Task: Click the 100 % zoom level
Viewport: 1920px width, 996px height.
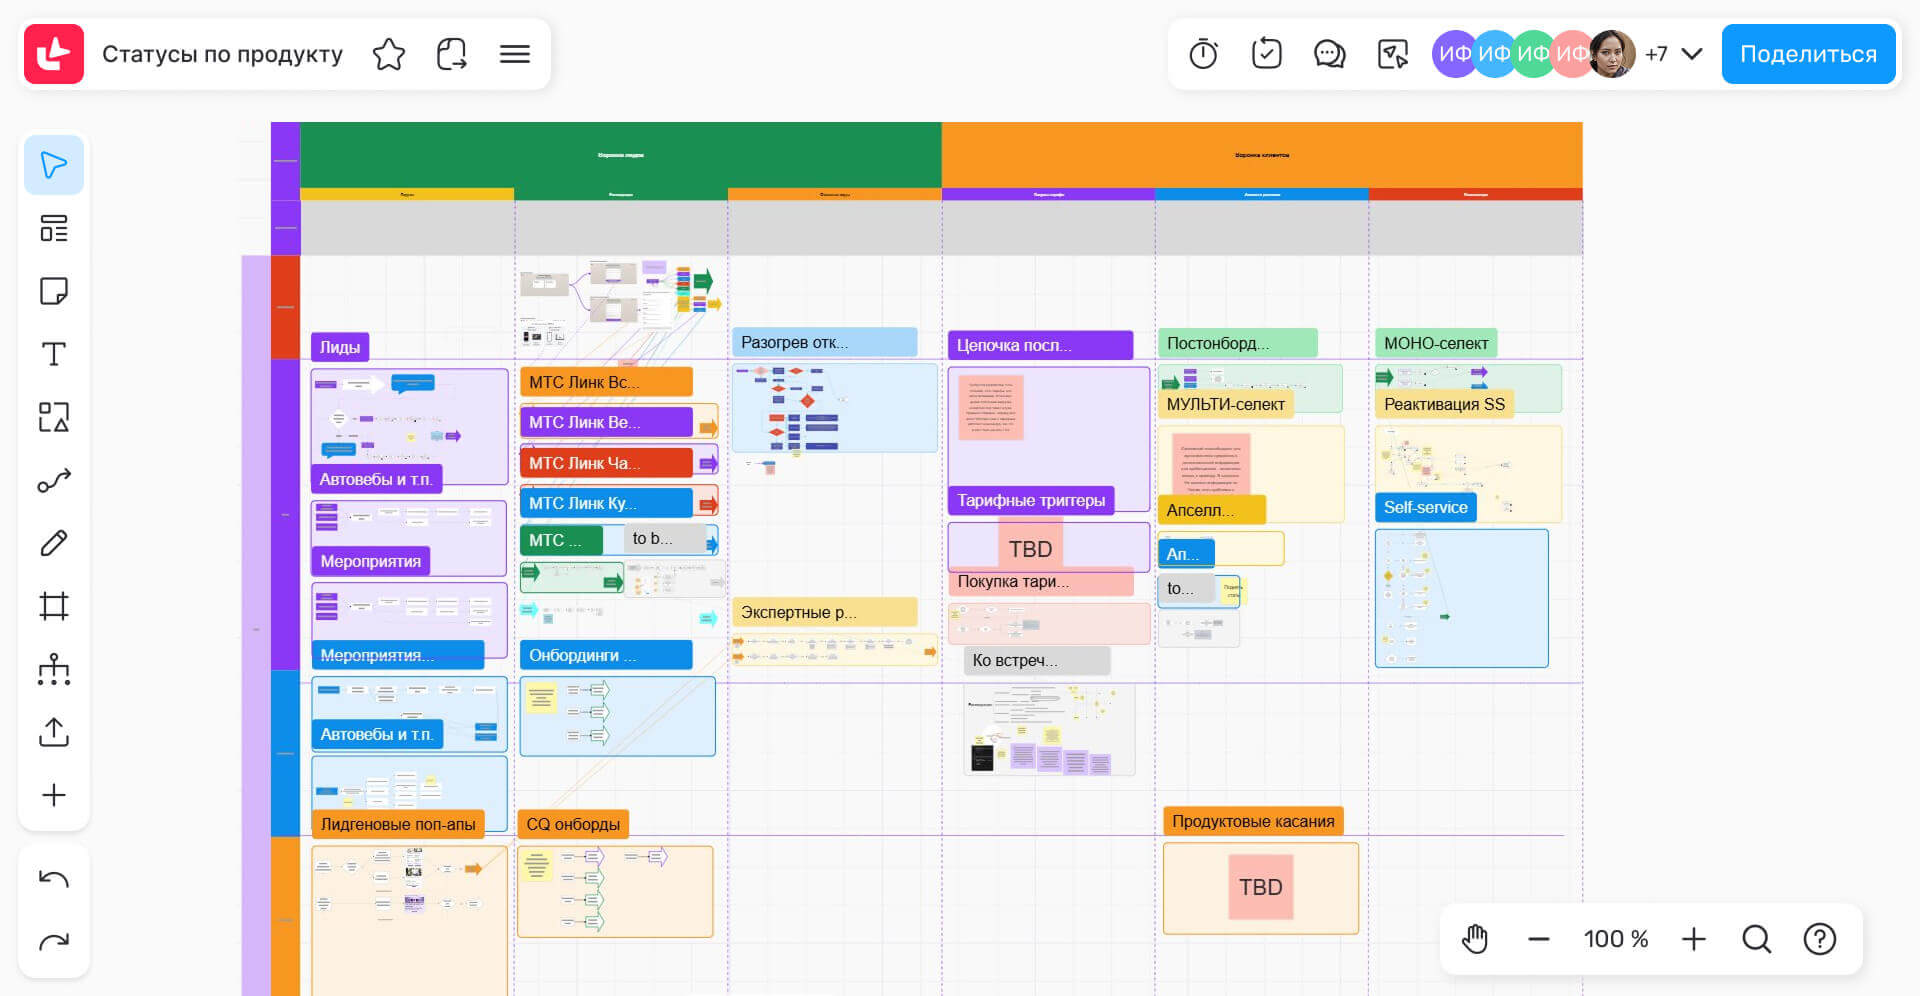Action: 1615,939
